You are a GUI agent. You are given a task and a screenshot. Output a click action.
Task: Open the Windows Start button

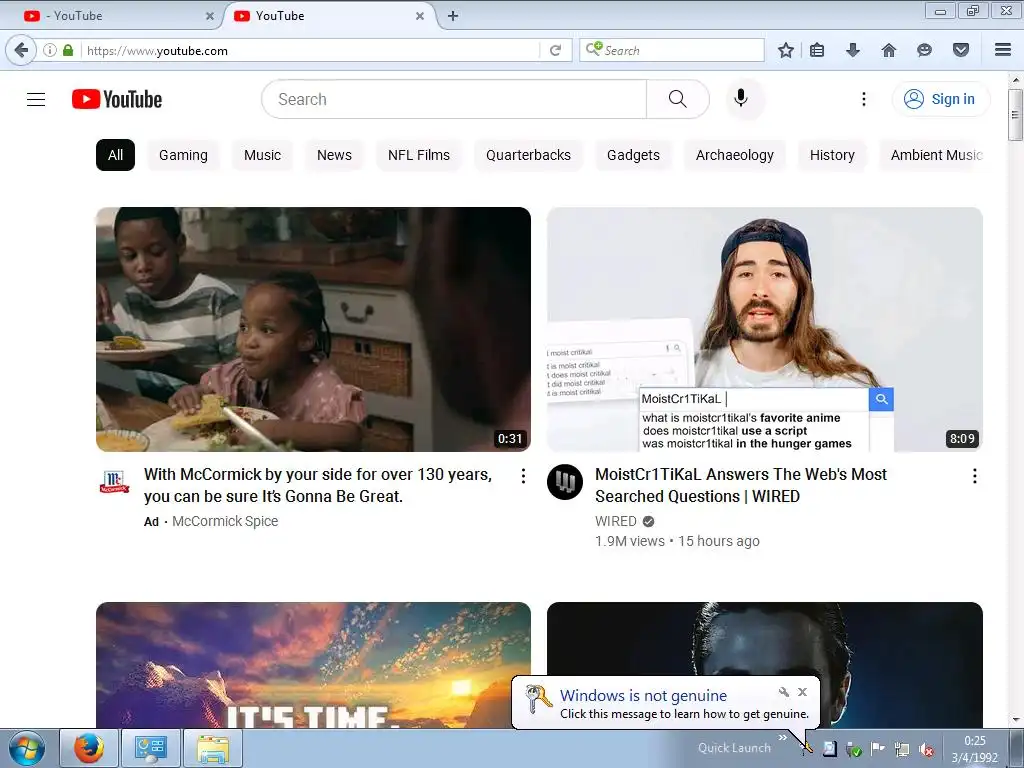(x=27, y=748)
